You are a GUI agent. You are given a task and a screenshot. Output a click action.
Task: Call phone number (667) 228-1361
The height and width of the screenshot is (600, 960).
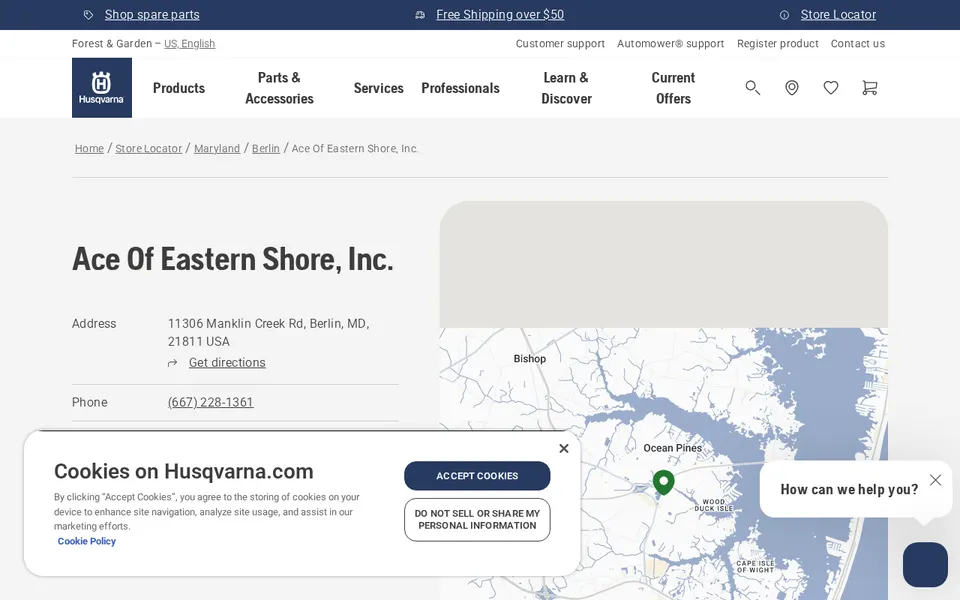(x=211, y=402)
